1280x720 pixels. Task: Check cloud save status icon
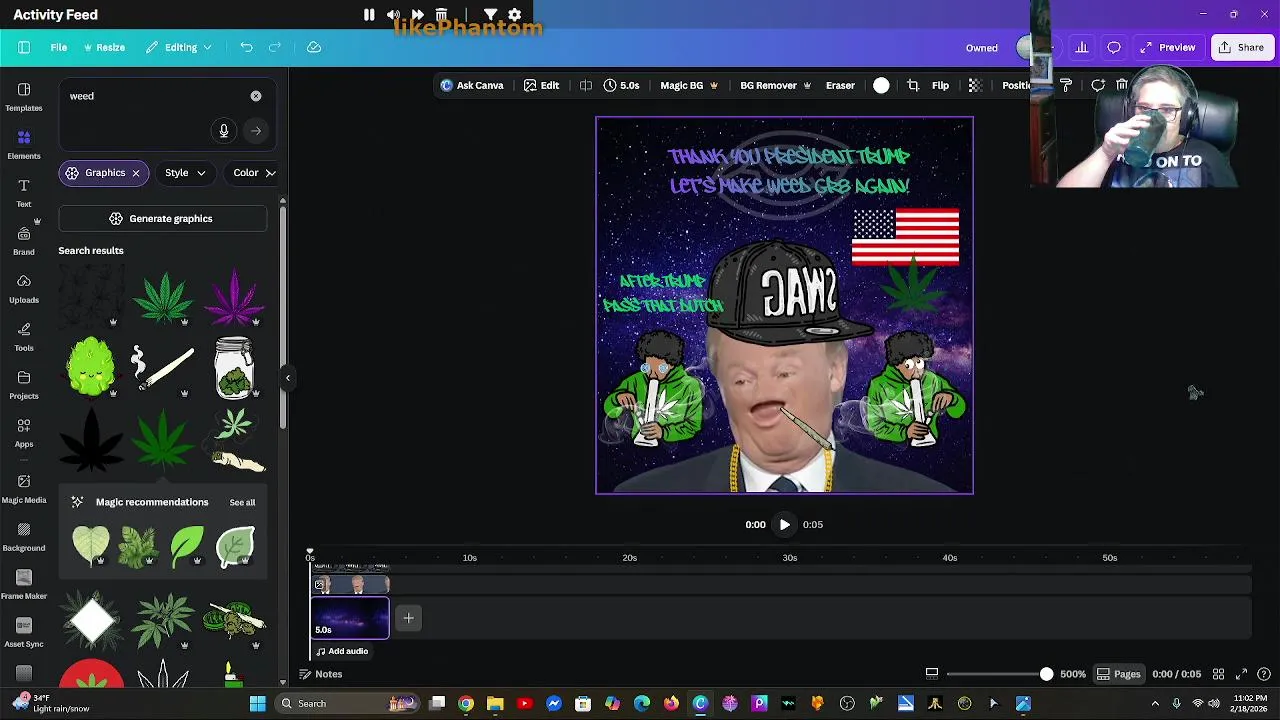tap(314, 47)
